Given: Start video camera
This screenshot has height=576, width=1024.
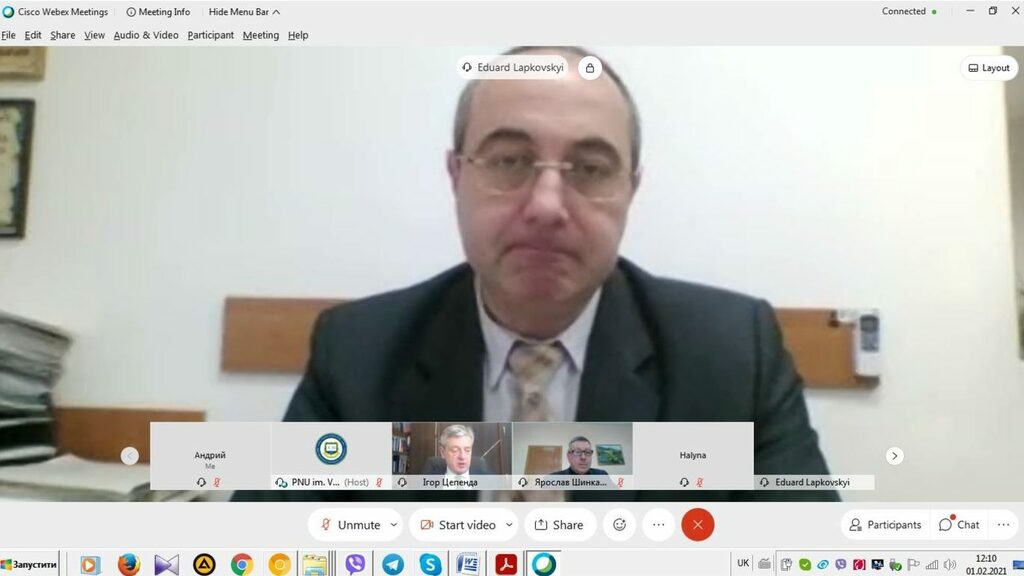Looking at the screenshot, I should pos(457,524).
